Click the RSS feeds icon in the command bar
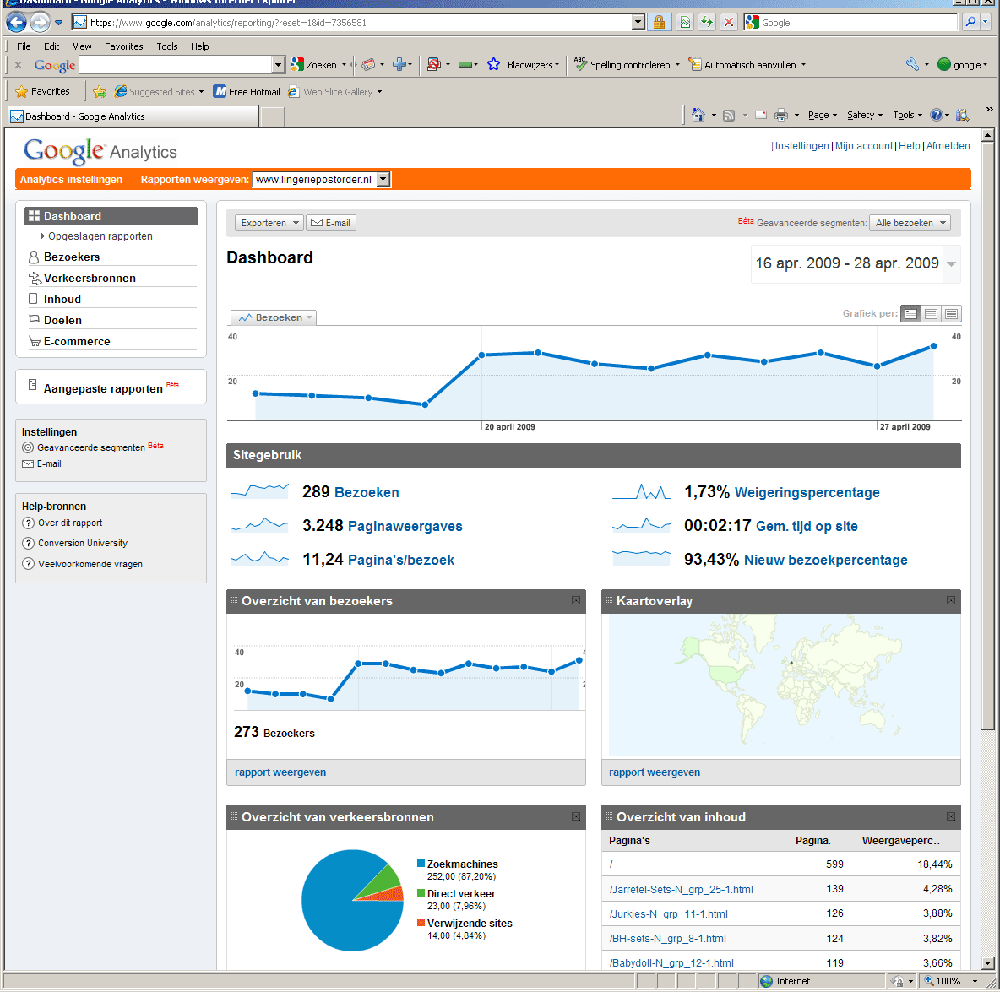Screen dimensions: 1000x992 [729, 115]
